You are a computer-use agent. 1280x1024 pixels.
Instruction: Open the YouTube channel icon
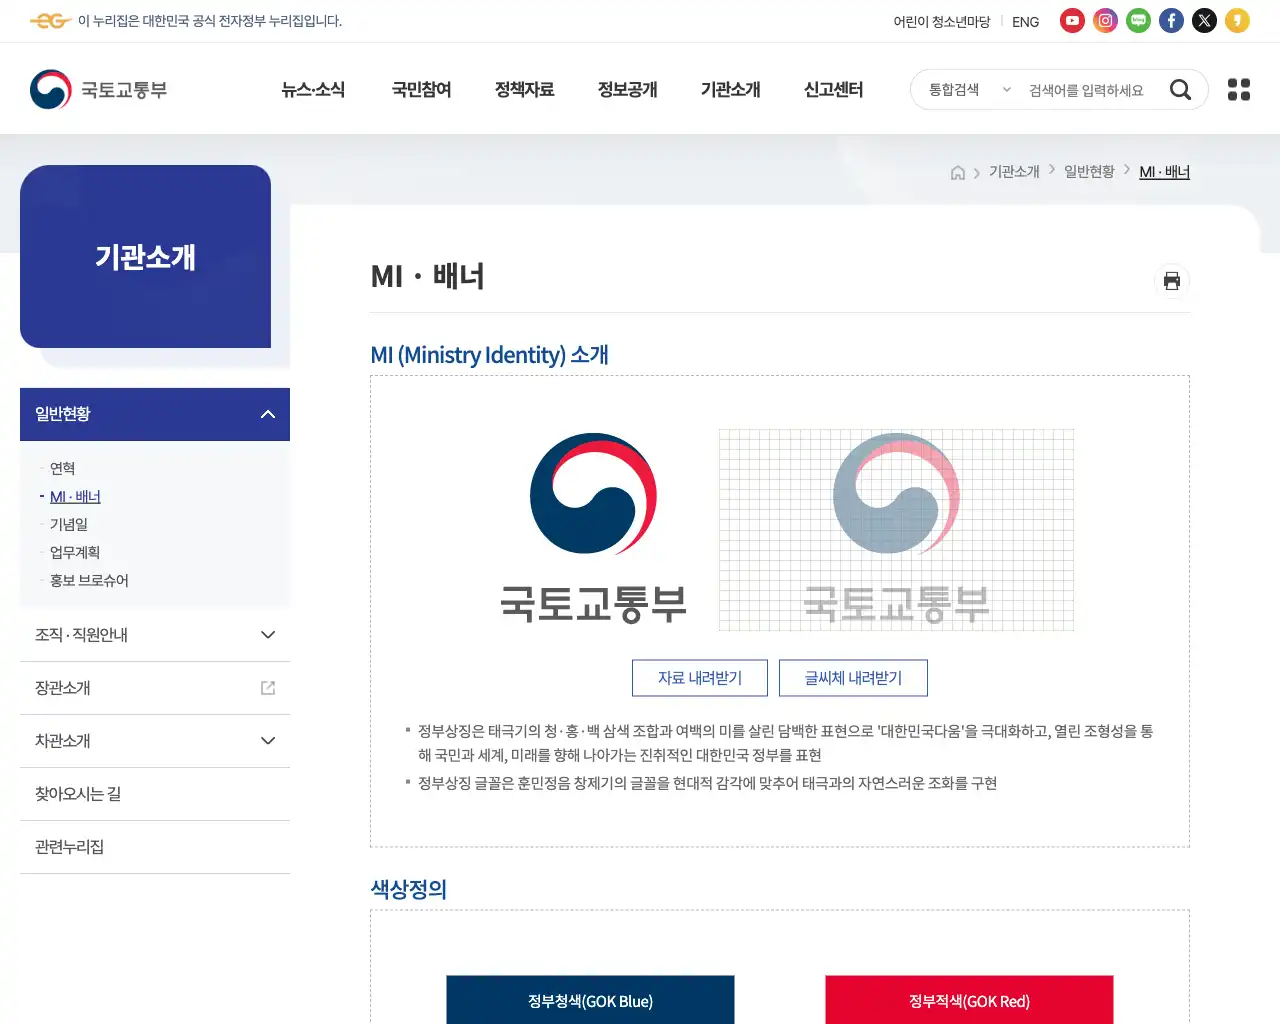tap(1072, 21)
